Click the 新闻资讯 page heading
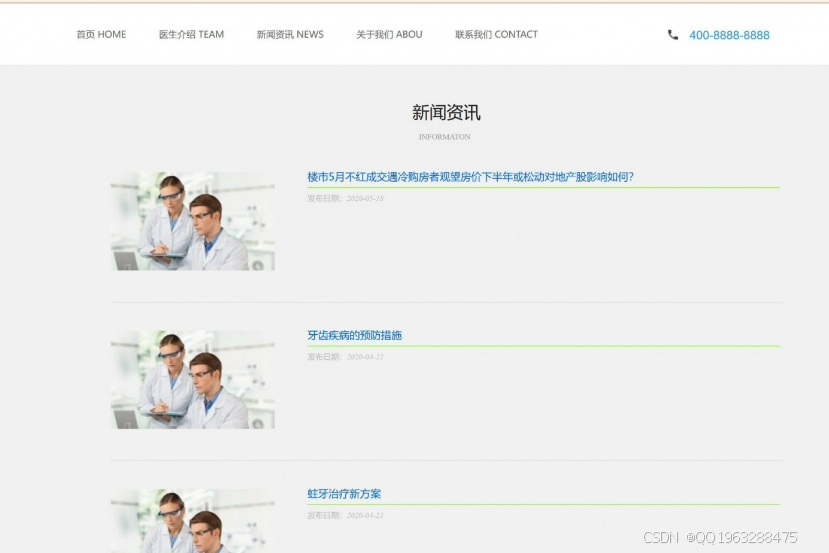829x553 pixels. pyautogui.click(x=446, y=113)
